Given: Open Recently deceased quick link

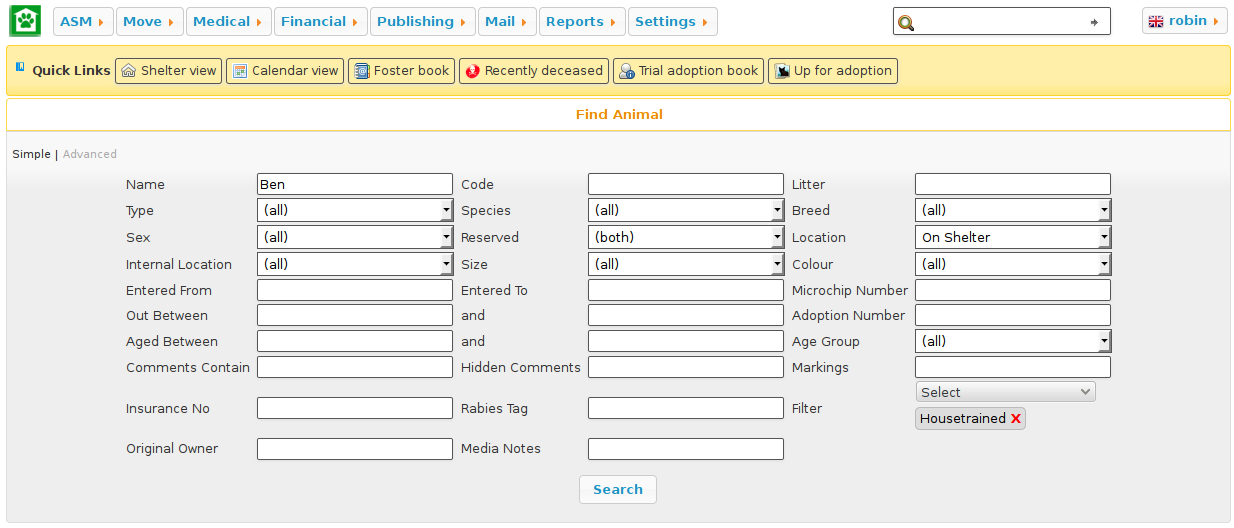Looking at the screenshot, I should coord(533,71).
